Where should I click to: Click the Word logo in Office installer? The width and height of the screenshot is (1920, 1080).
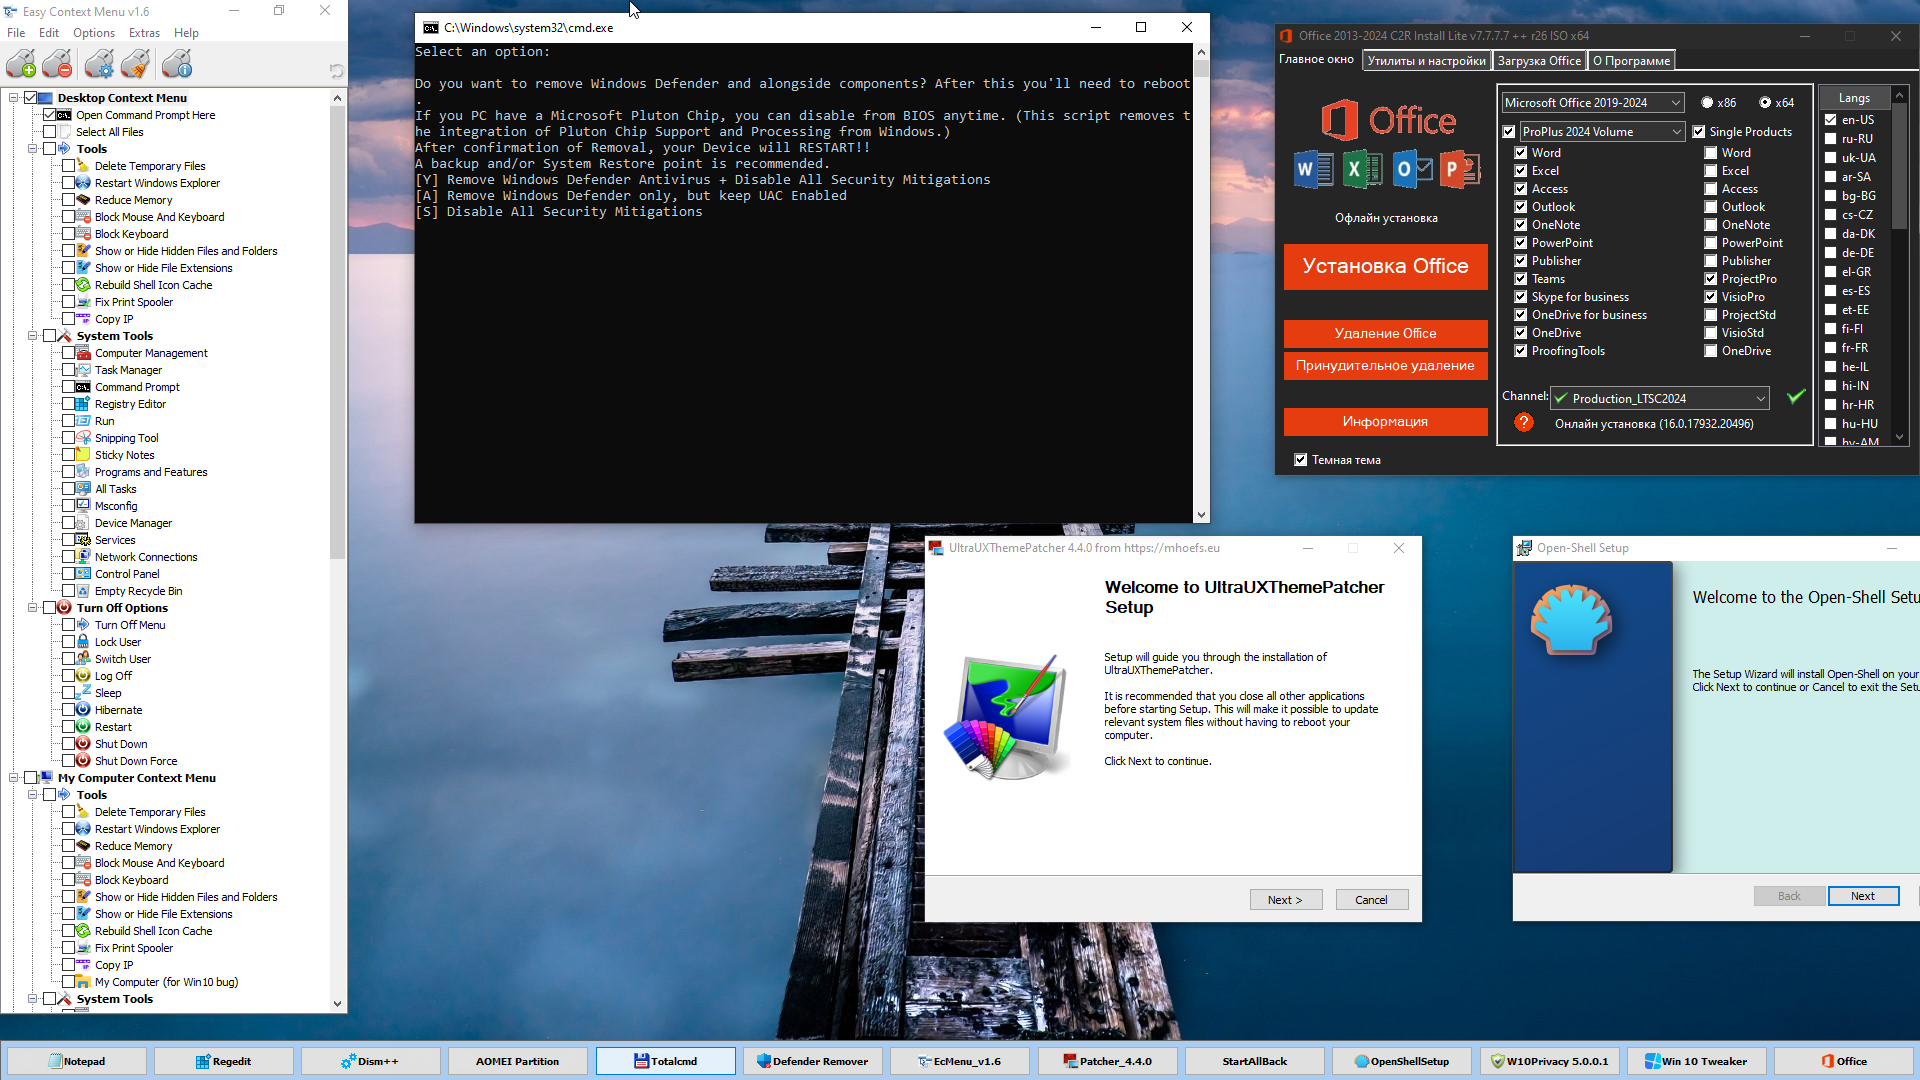(x=1313, y=170)
